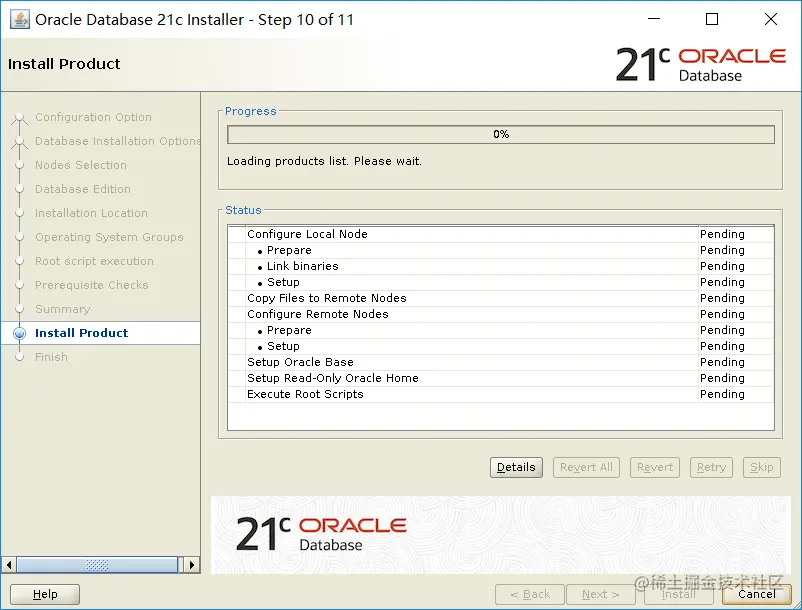Click the Next button
802x610 pixels.
pyautogui.click(x=600, y=594)
